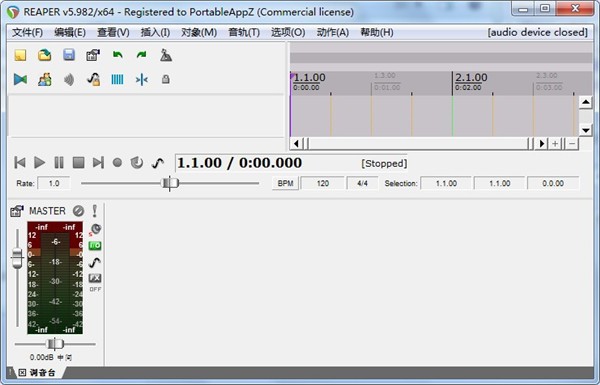Screen dimensions: 600x385
Task: Stop playback with the square button
Action: 78,163
